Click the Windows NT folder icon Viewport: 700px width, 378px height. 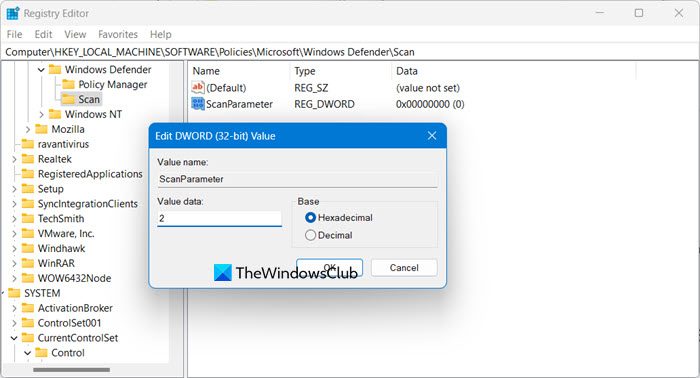point(55,114)
